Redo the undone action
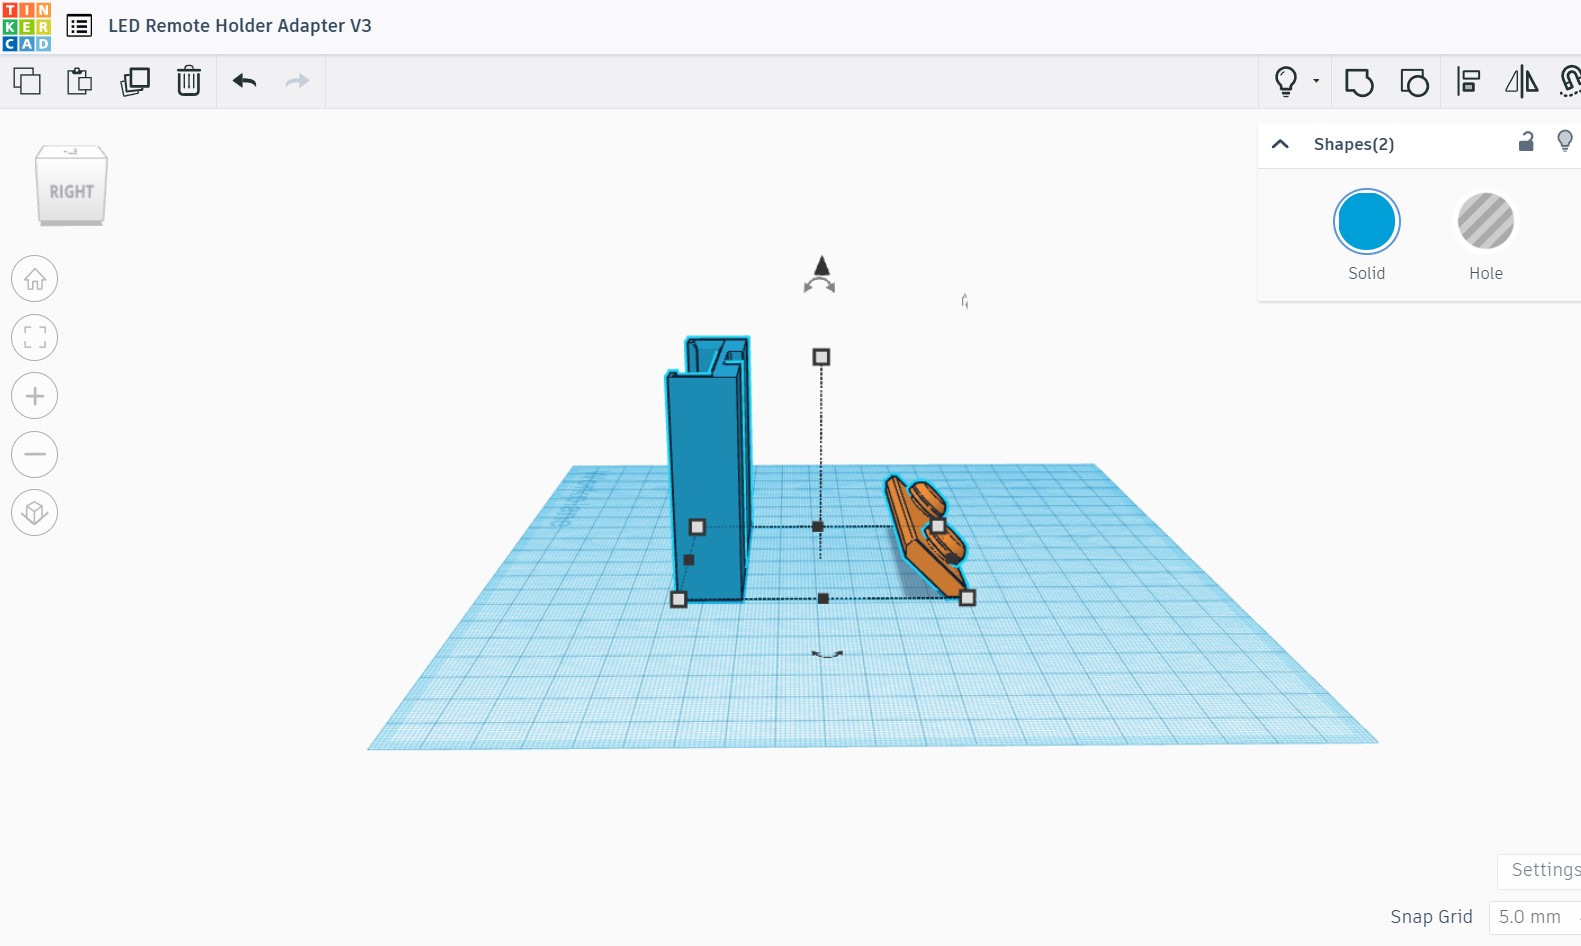This screenshot has width=1581, height=946. [297, 81]
